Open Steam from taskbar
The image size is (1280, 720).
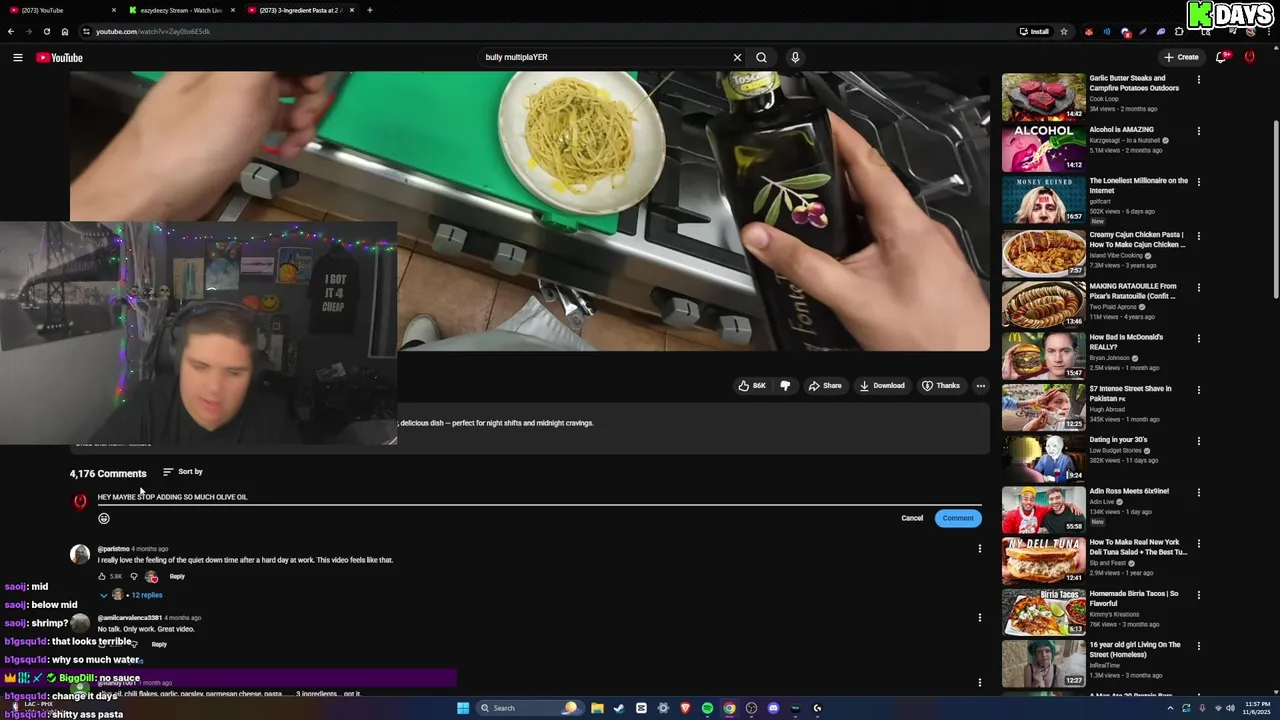pyautogui.click(x=619, y=708)
